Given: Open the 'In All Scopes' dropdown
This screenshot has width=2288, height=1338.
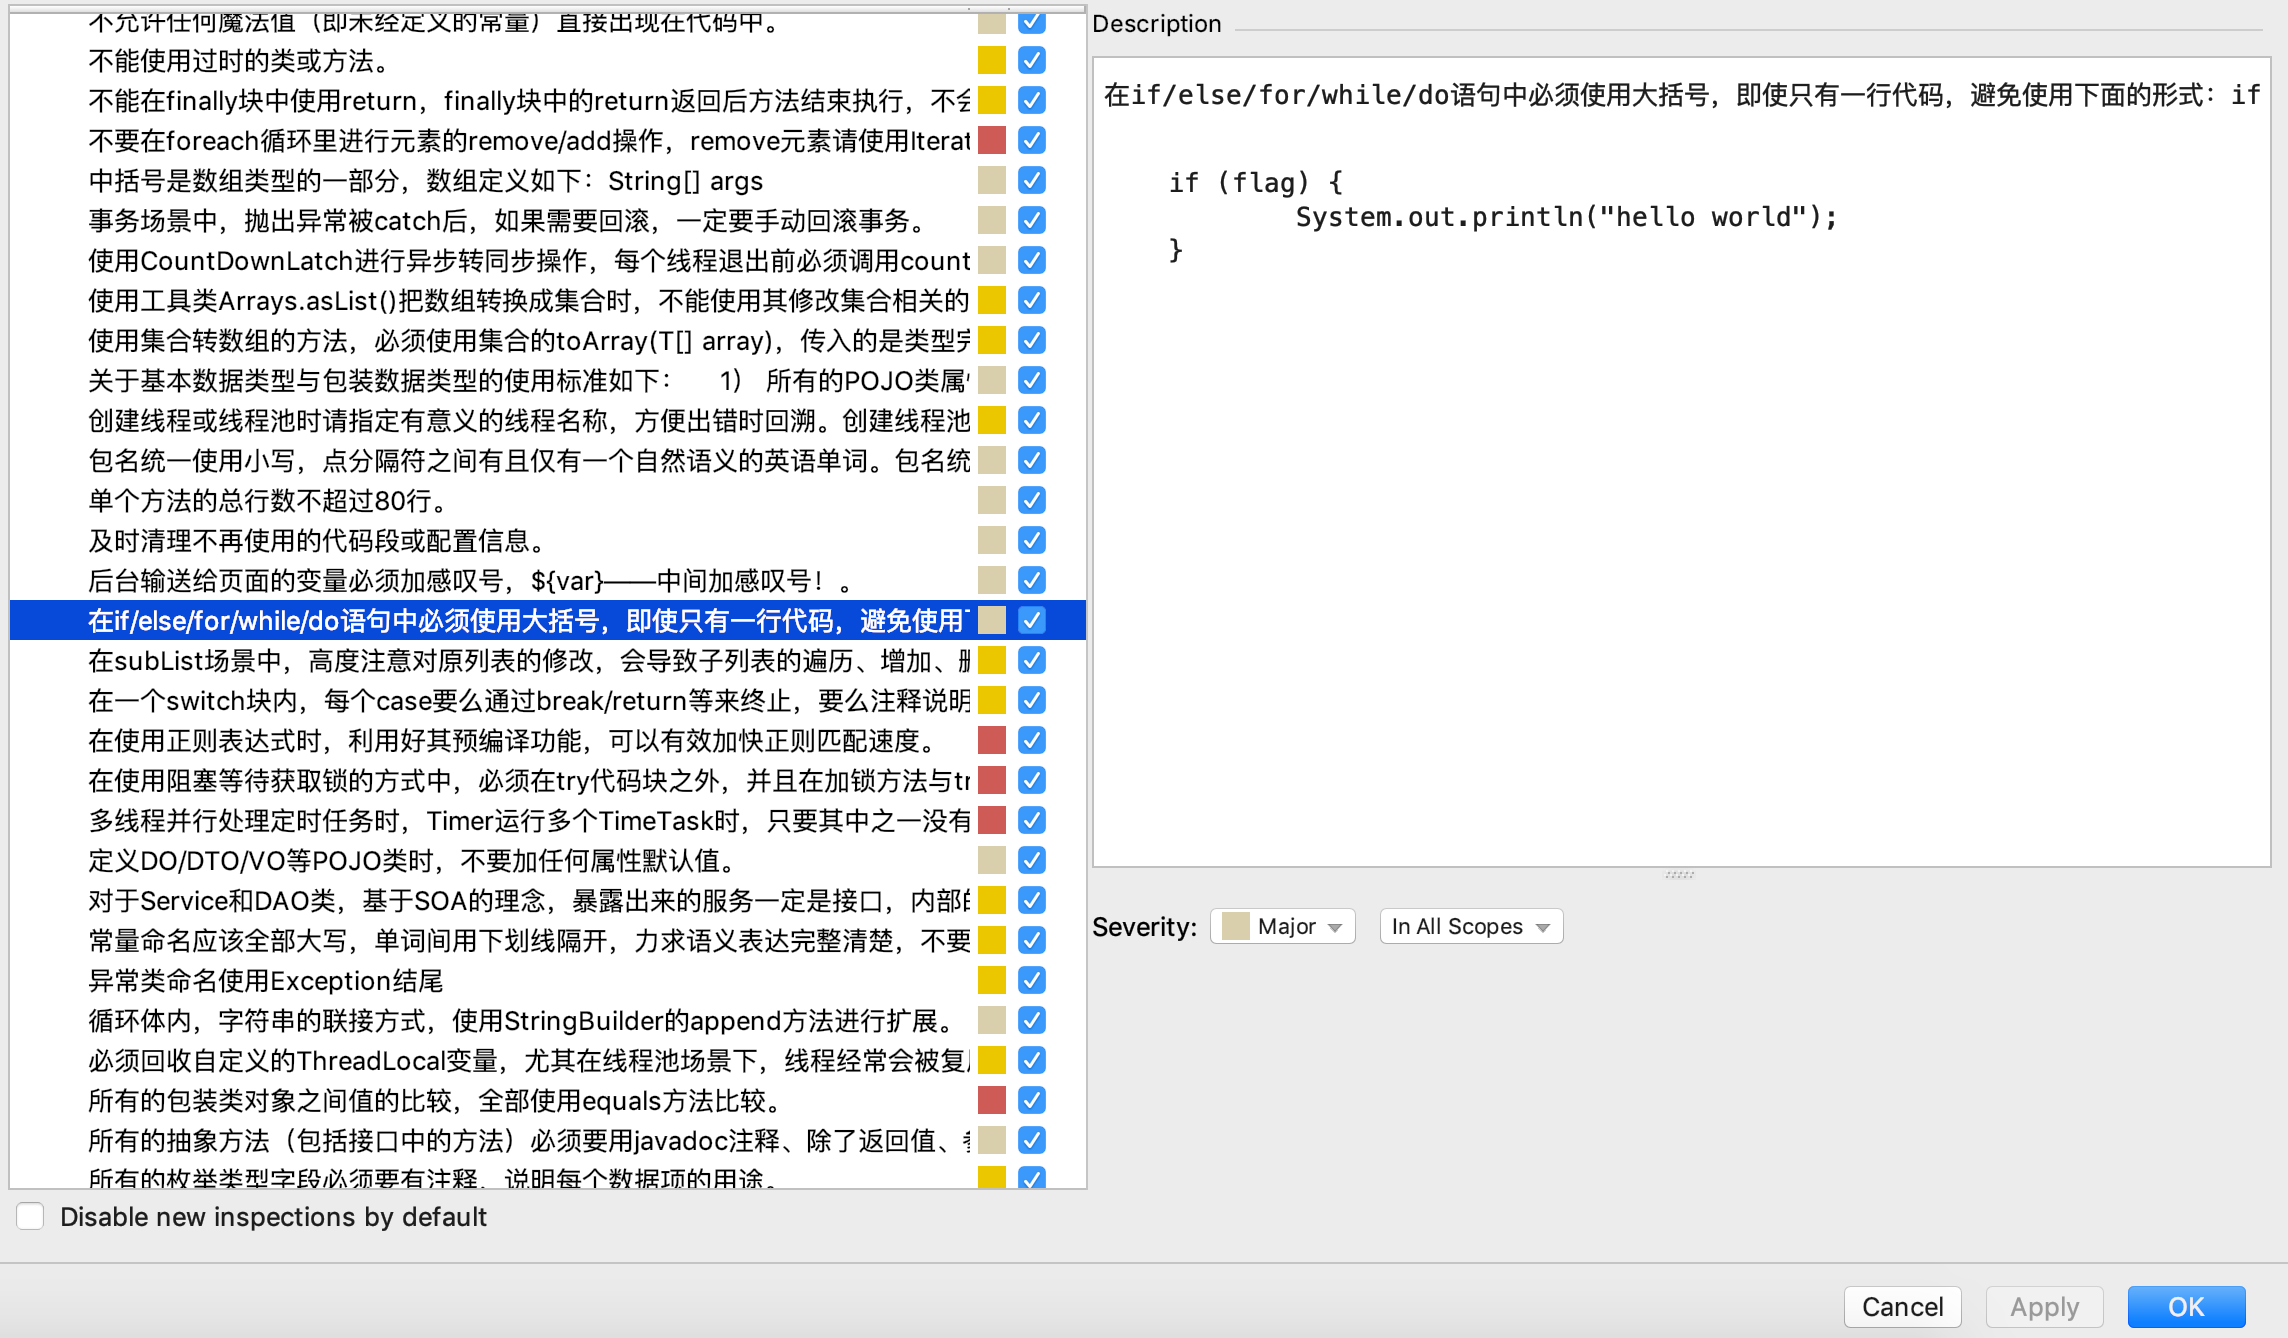Looking at the screenshot, I should pyautogui.click(x=1470, y=926).
